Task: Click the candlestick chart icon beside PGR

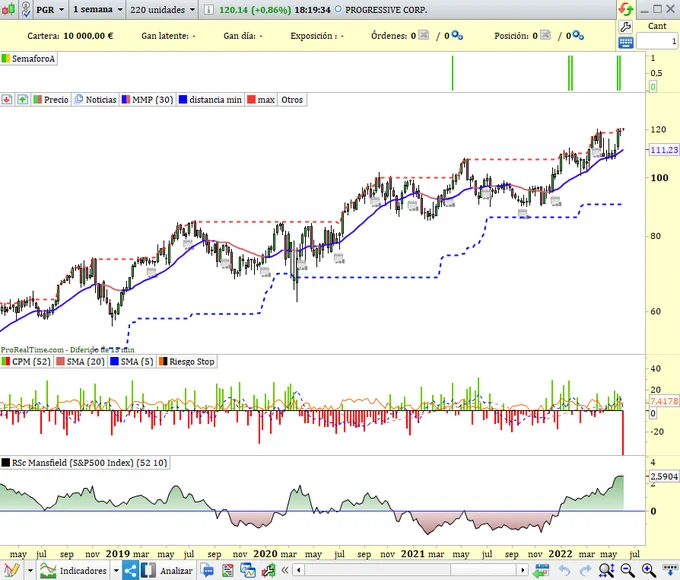Action: [x=8, y=9]
